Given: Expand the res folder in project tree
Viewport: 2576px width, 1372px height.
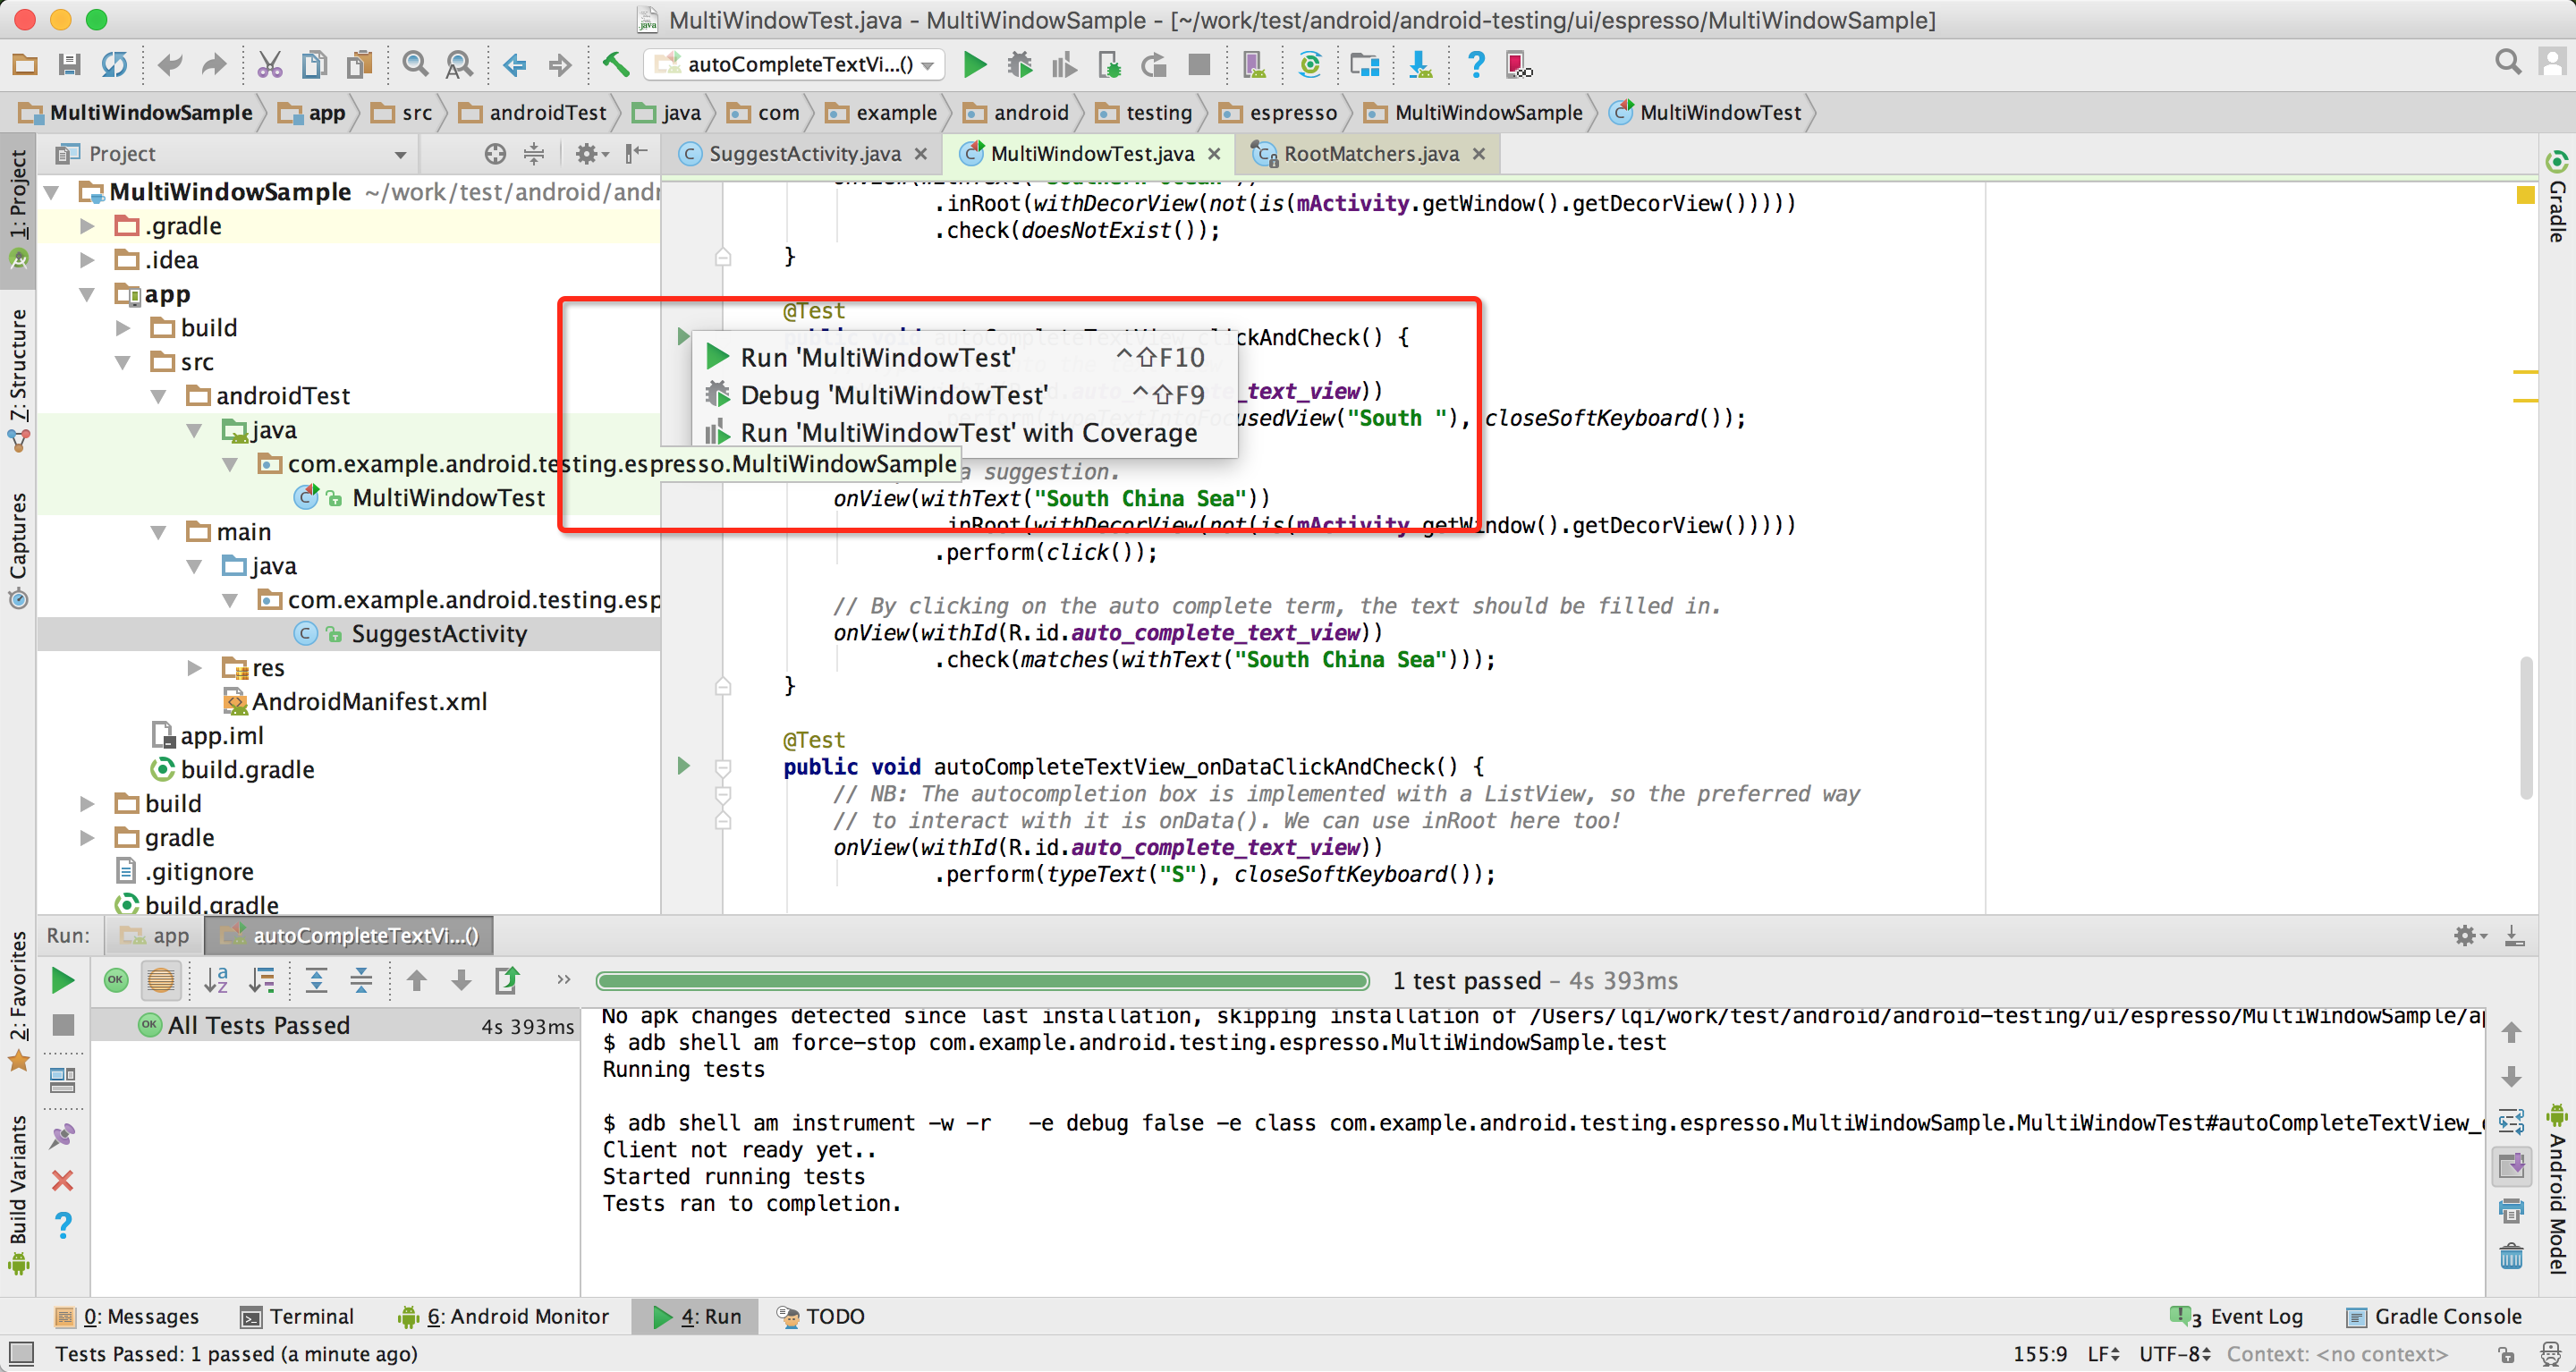Looking at the screenshot, I should click(x=194, y=667).
